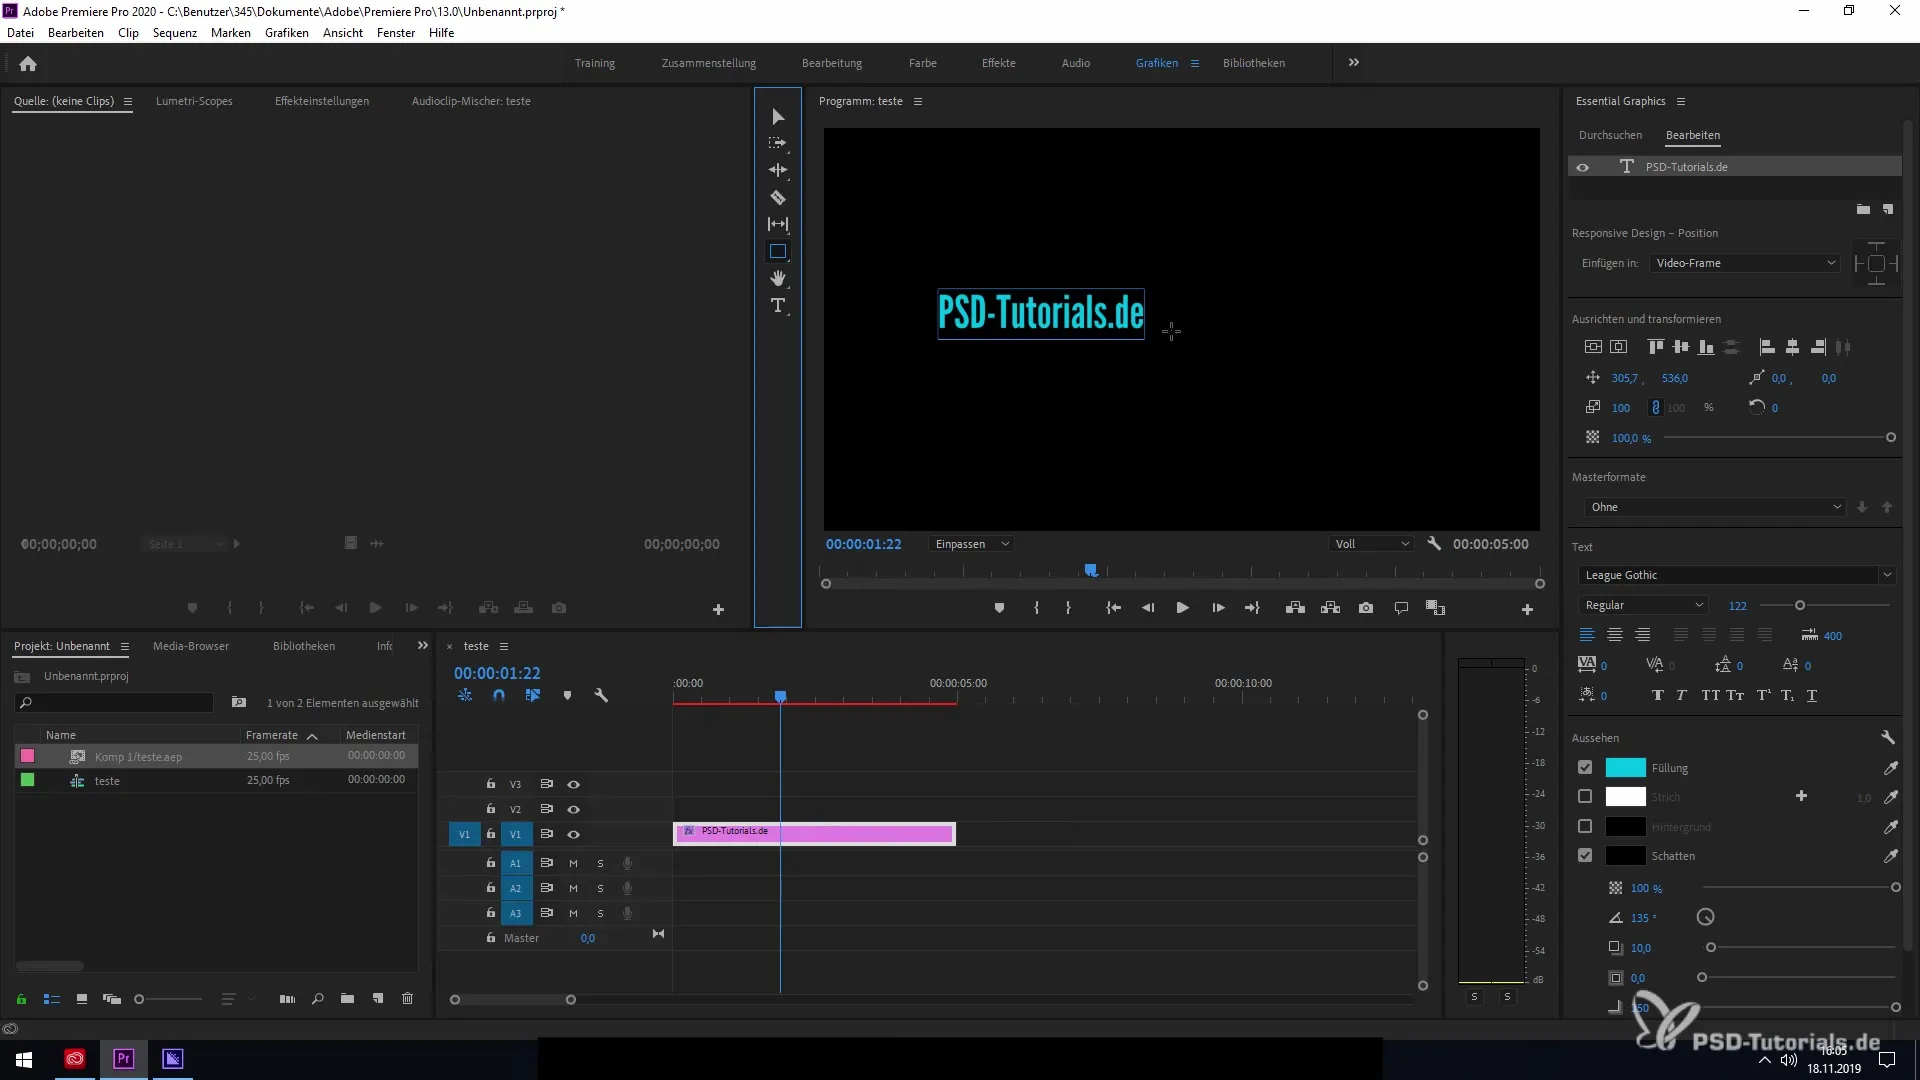Select PSD-Tutorials.de clip in timeline
This screenshot has height=1080, width=1920.
point(814,833)
